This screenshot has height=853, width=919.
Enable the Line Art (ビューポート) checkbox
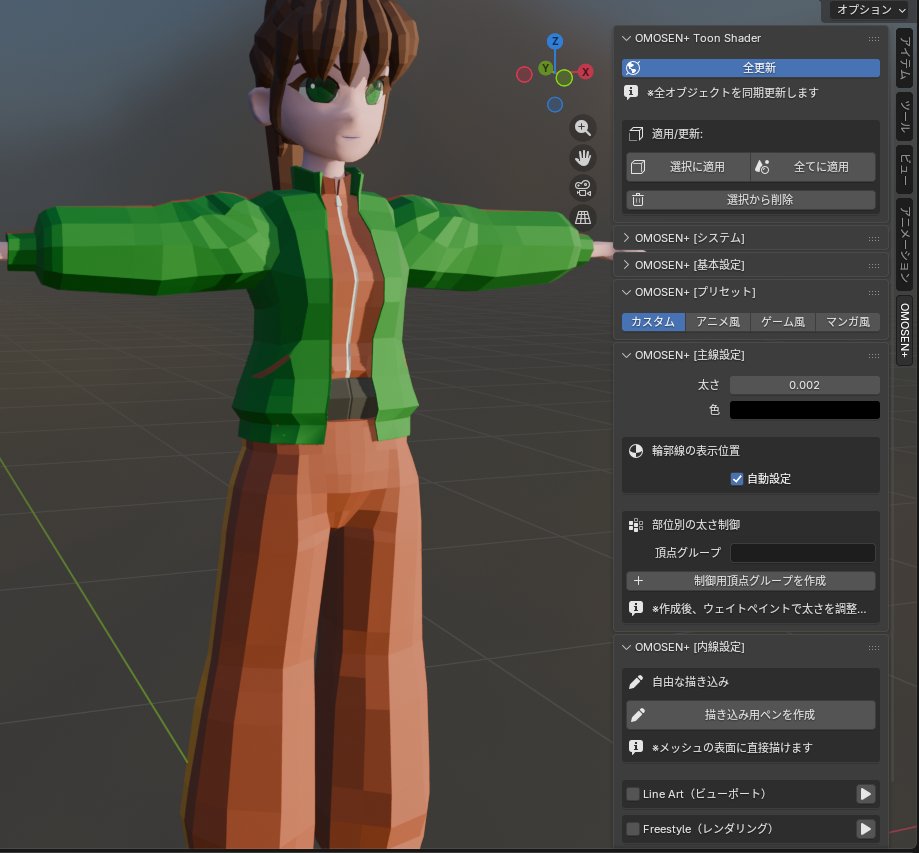pos(633,794)
